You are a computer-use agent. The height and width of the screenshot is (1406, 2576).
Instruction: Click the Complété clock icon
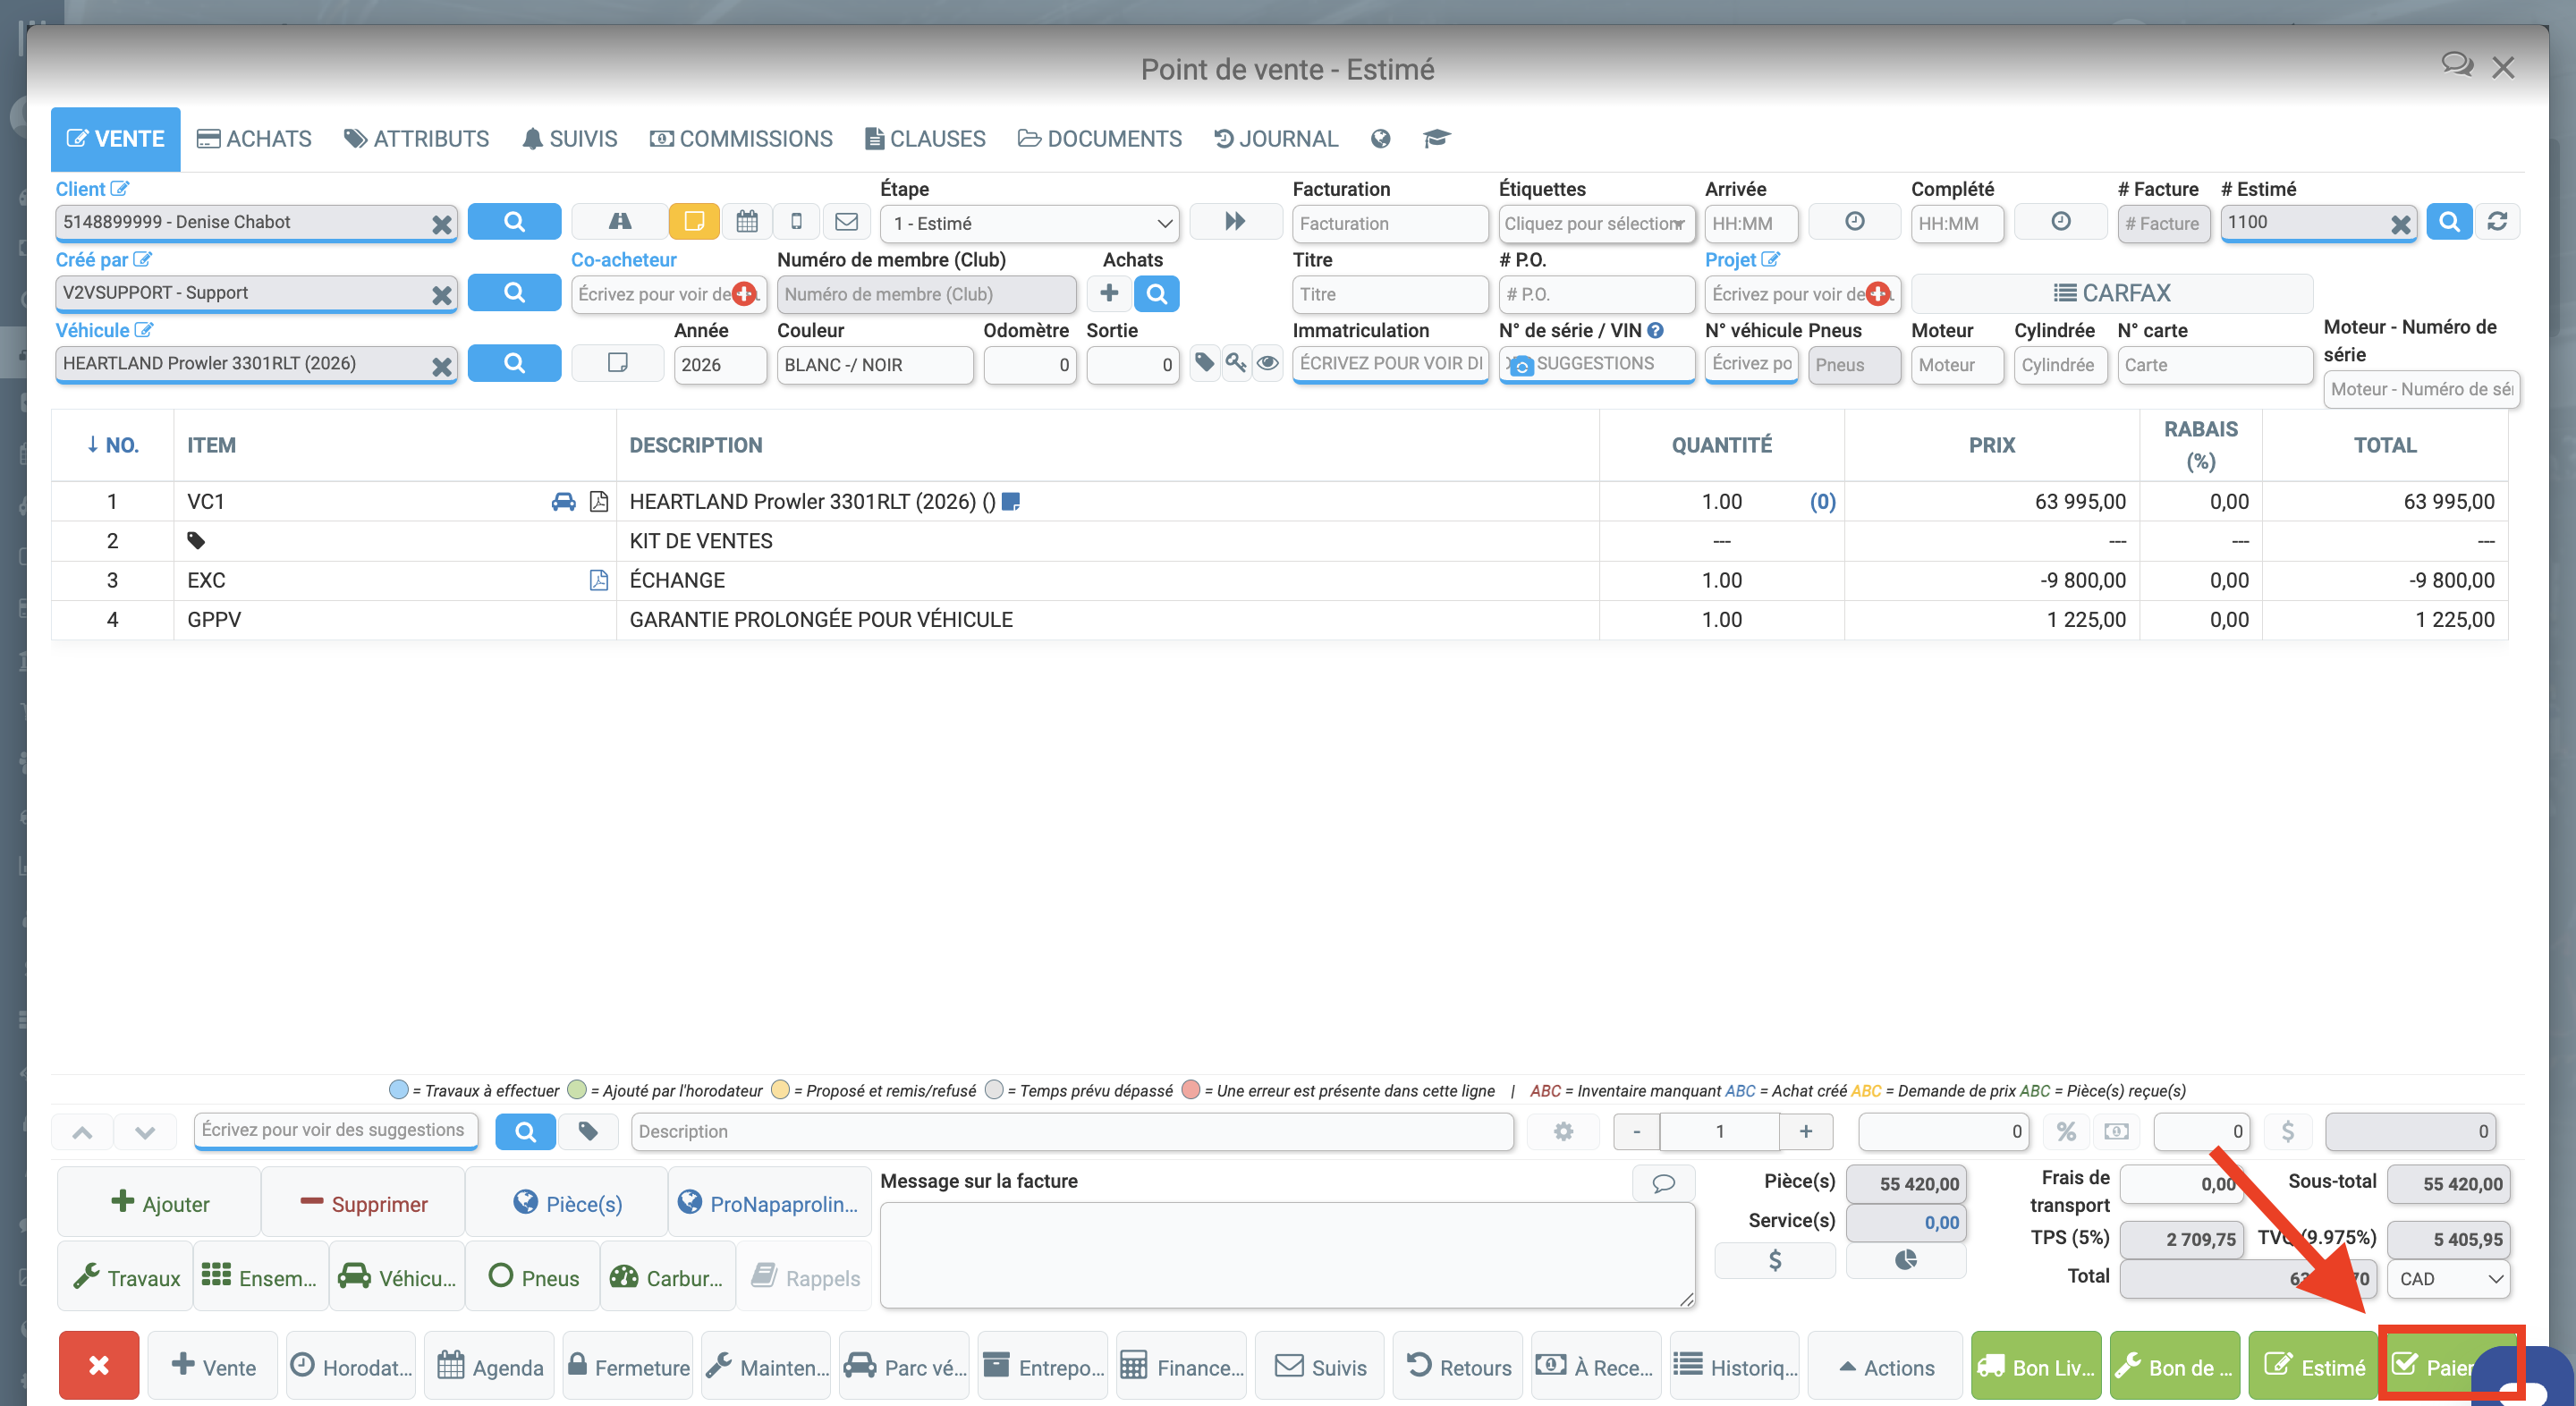click(2061, 222)
